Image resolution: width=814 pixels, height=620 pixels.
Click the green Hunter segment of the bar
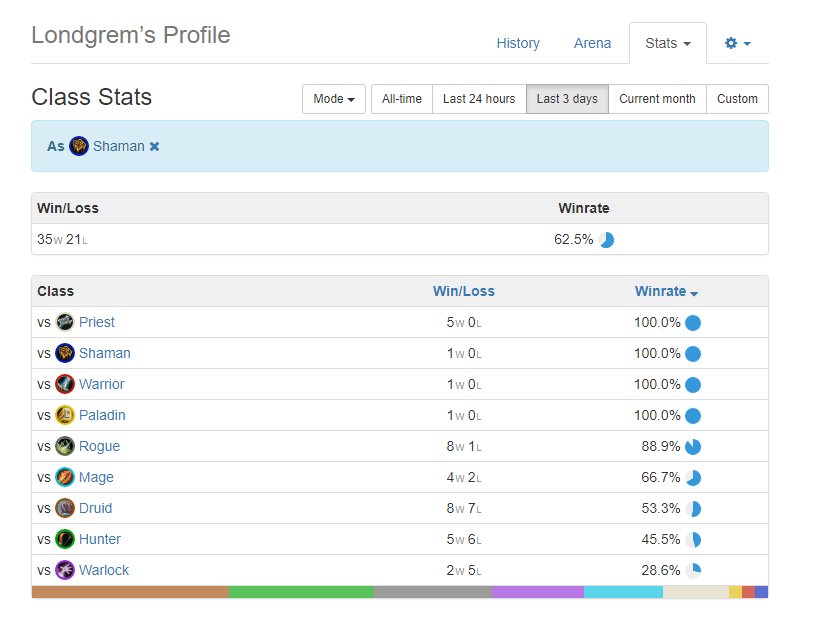[x=301, y=592]
